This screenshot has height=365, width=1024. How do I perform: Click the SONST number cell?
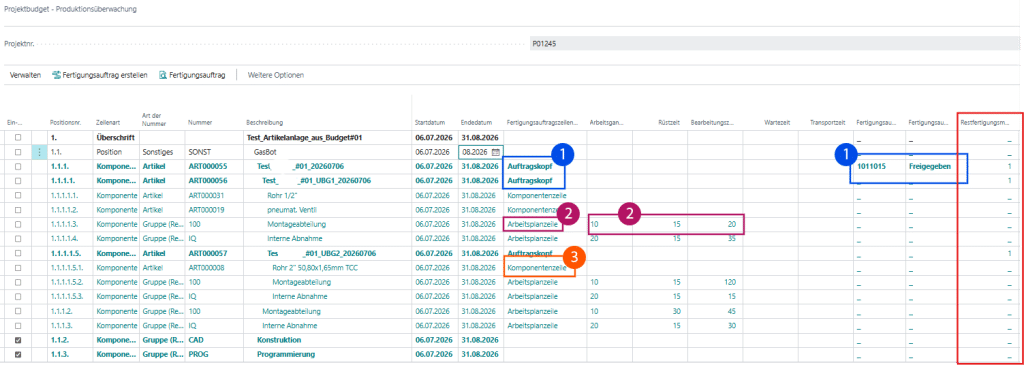click(199, 151)
